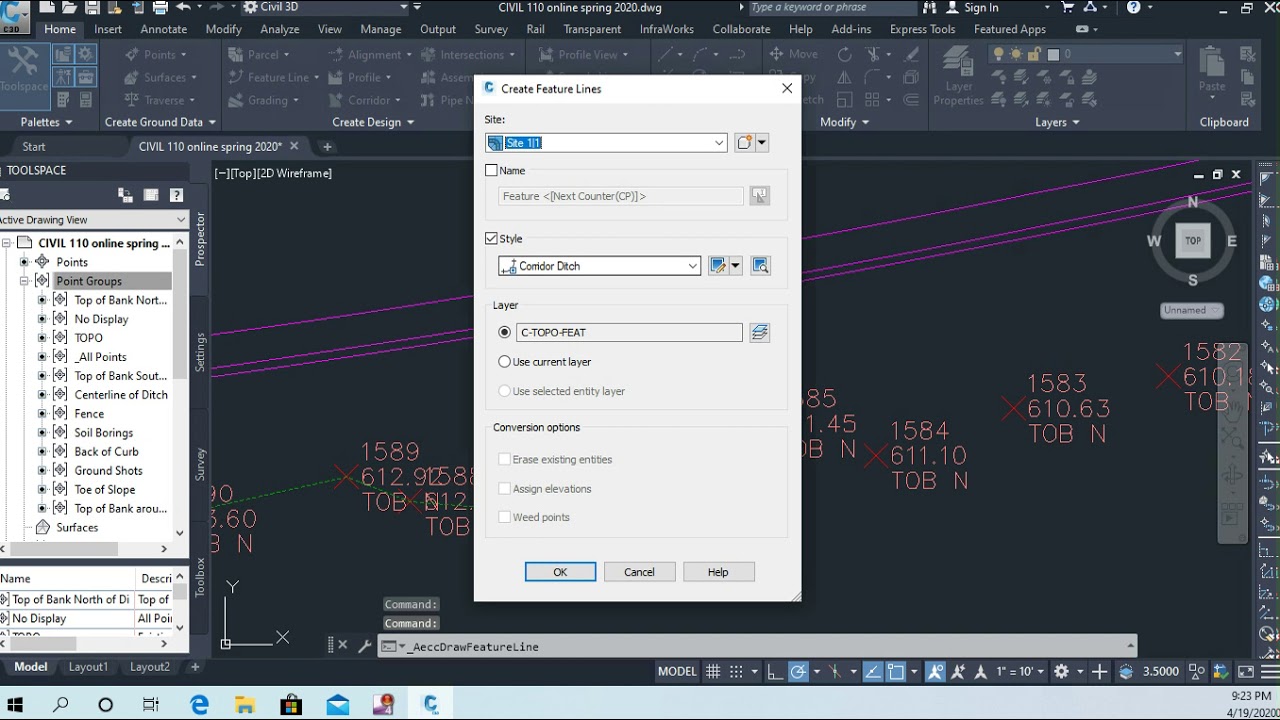Uncheck the Style checkbox
The height and width of the screenshot is (720, 1280).
(491, 238)
